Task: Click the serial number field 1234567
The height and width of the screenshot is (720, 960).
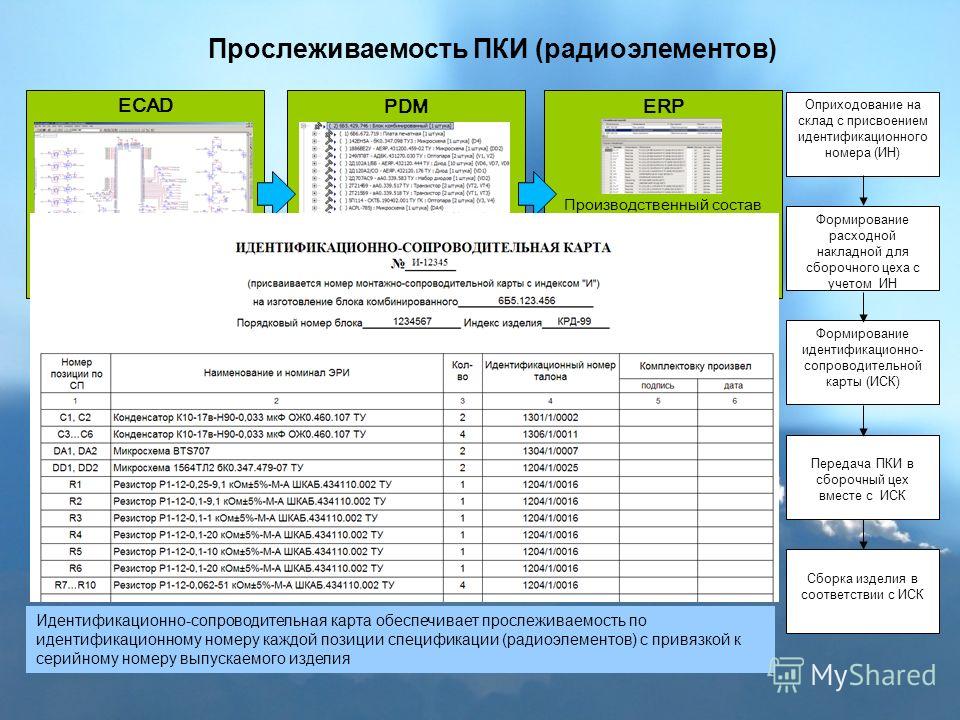Action: pos(412,321)
